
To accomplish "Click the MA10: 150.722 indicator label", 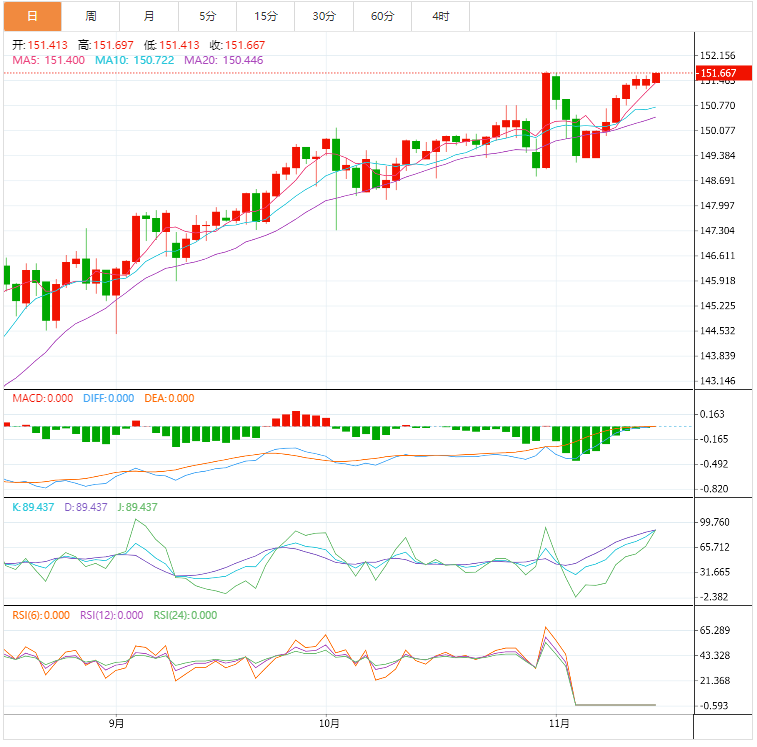I will pos(135,61).
